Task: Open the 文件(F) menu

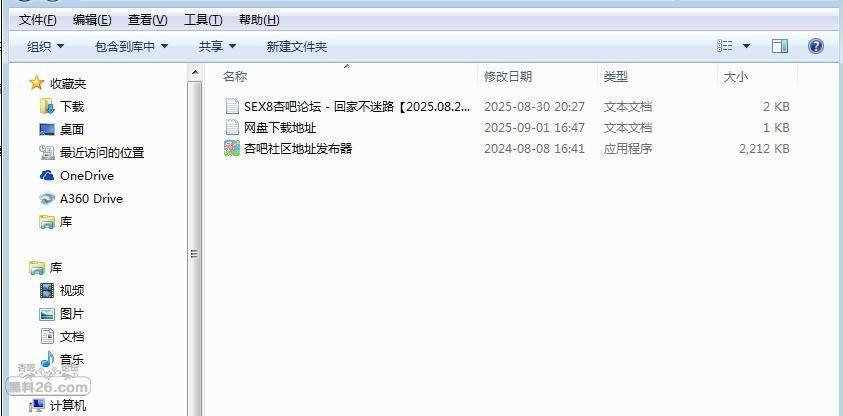Action: click(37, 20)
